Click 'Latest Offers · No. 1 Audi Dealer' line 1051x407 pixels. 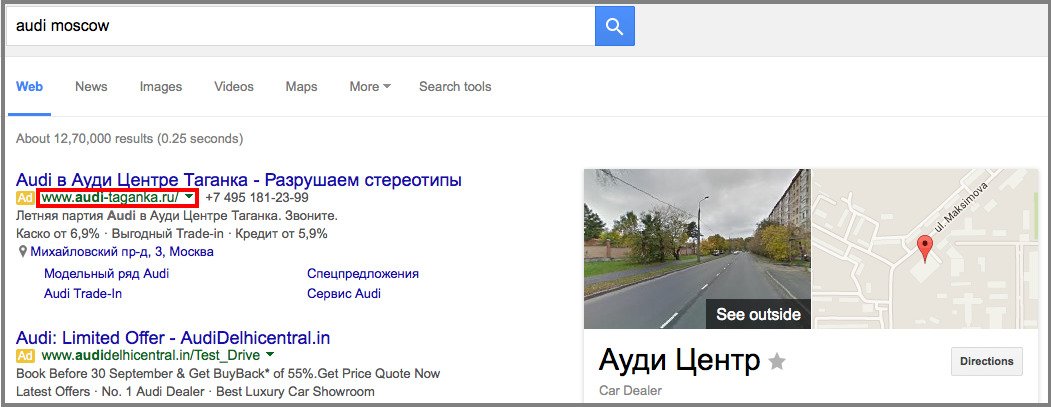coord(195,391)
